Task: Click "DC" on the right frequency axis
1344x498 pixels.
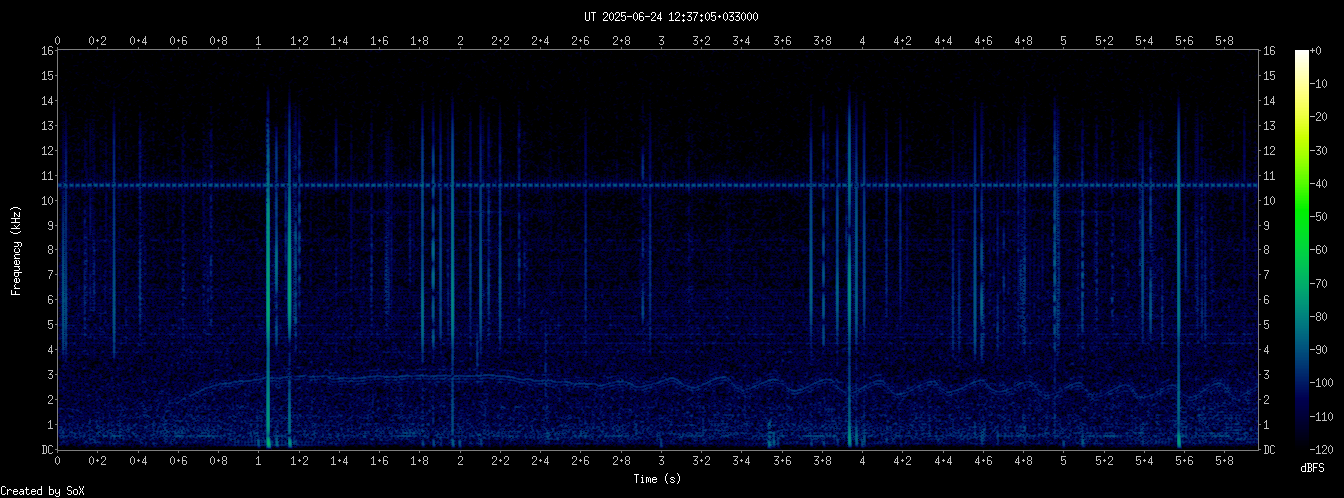Action: point(1270,450)
